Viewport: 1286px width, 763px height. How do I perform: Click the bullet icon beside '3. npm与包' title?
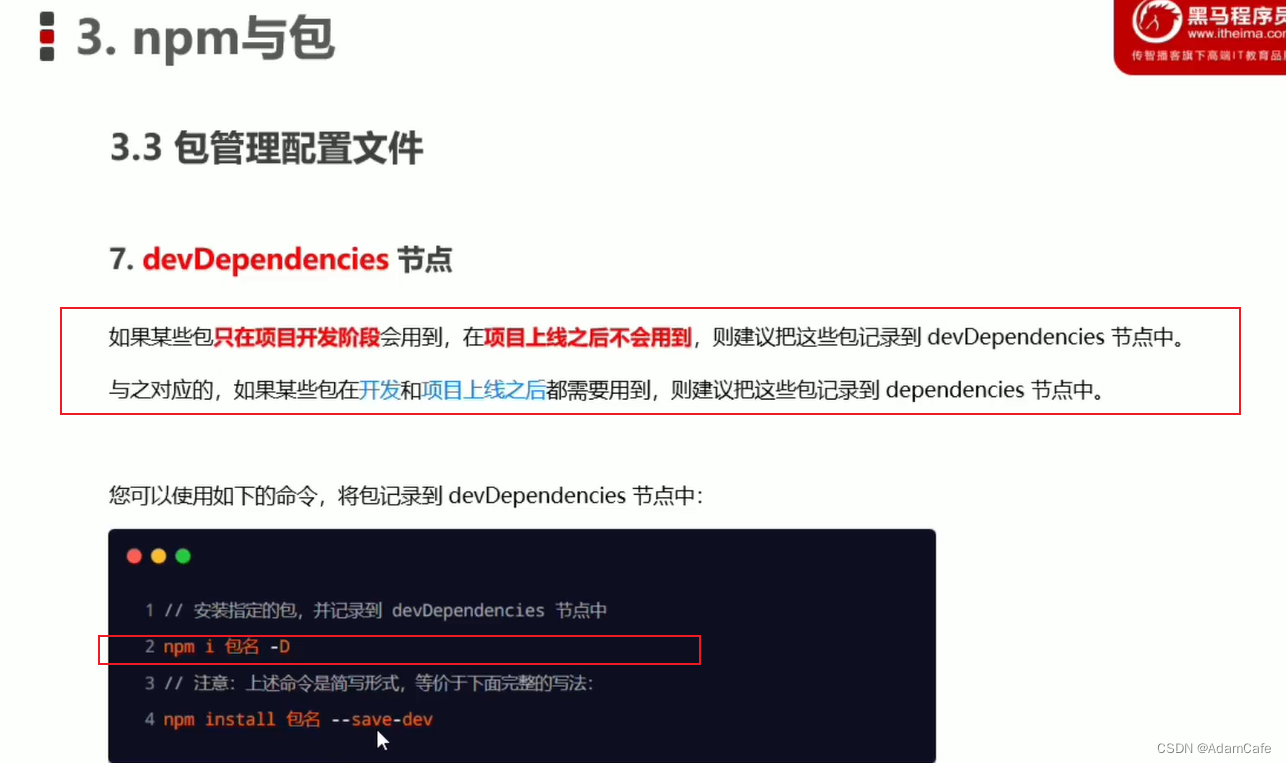click(47, 37)
